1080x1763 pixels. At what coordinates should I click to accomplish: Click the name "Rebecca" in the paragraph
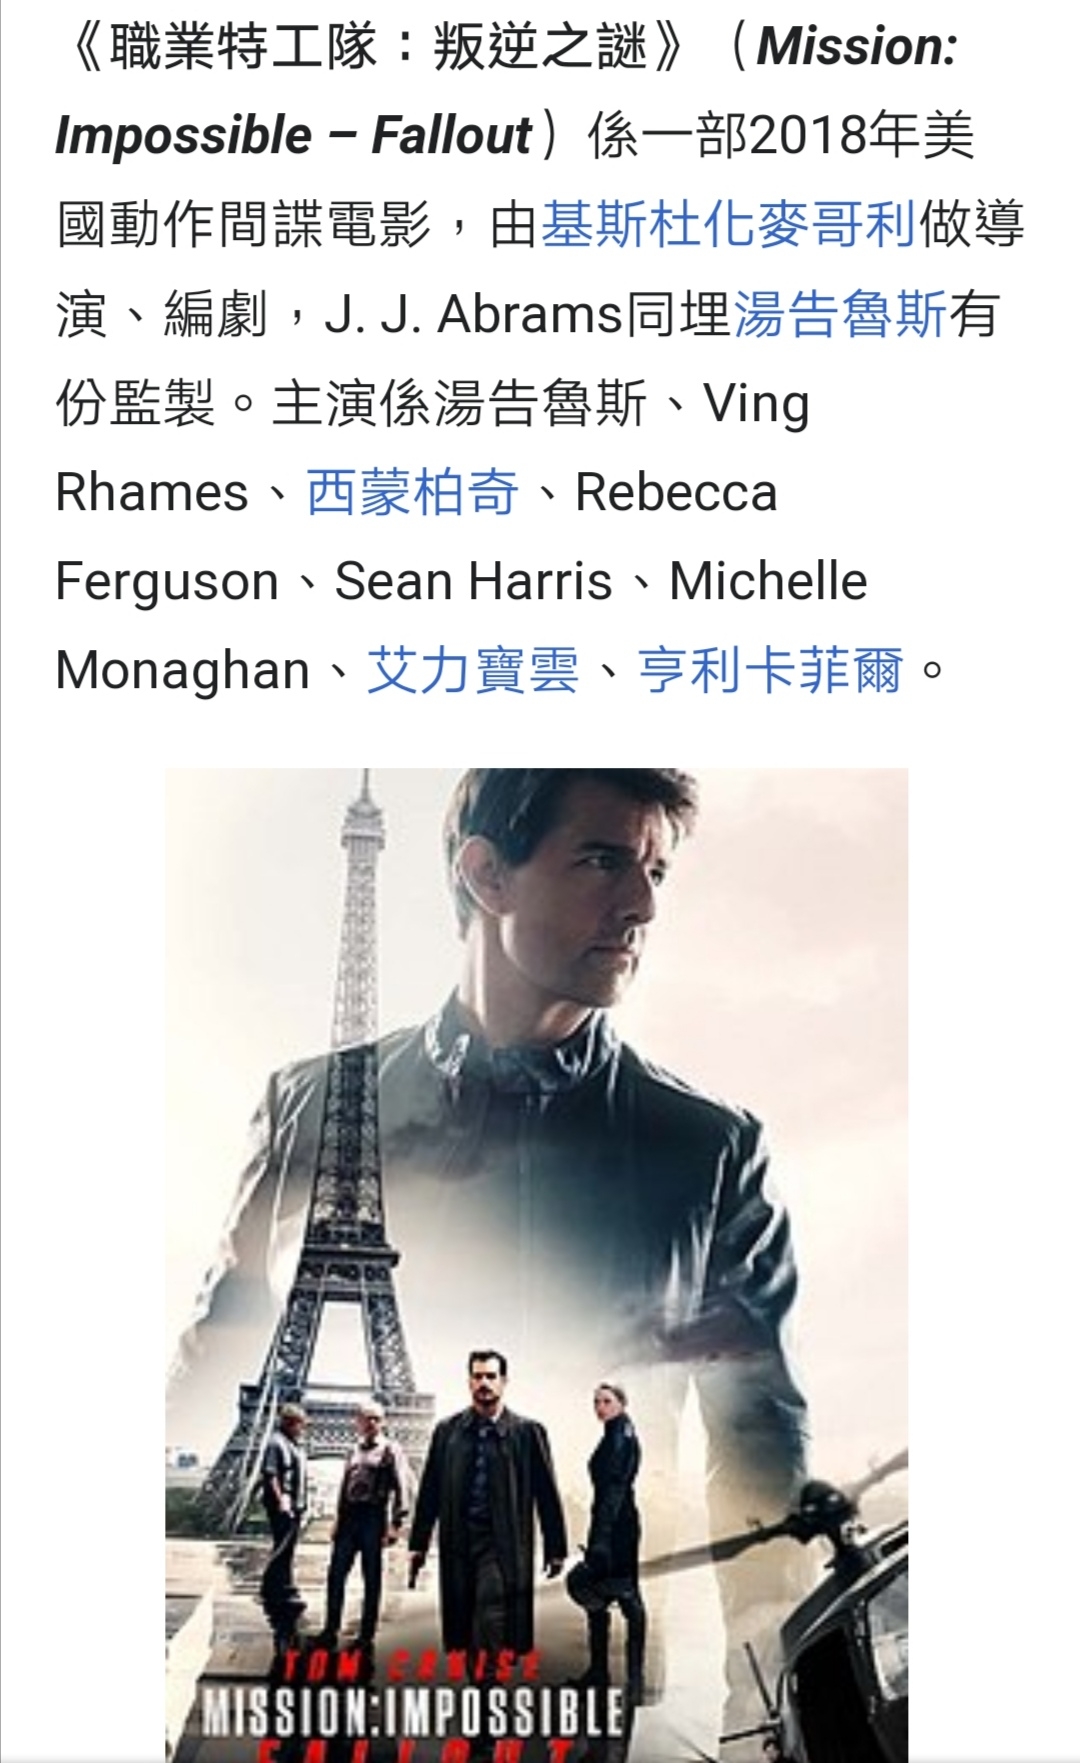pyautogui.click(x=676, y=493)
